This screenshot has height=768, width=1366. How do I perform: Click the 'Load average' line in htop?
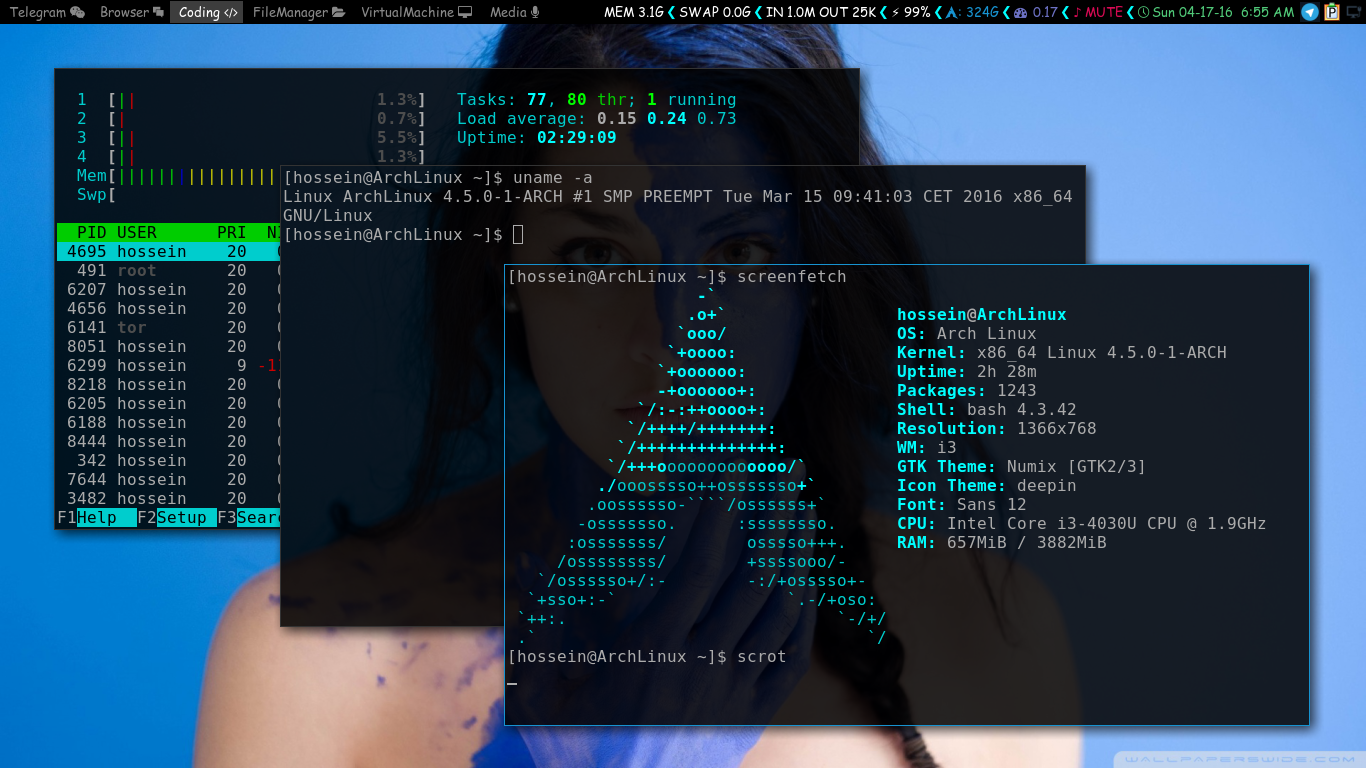click(596, 119)
